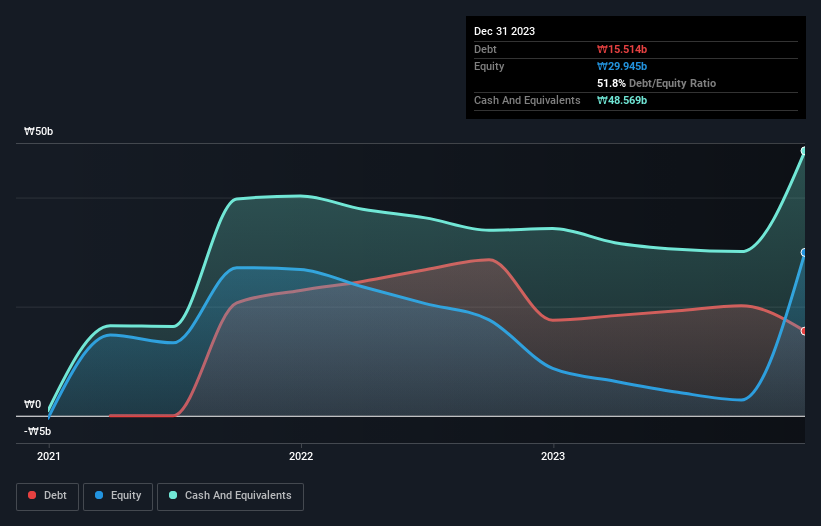Viewport: 821px width, 526px height.
Task: Click the -₩5b y-axis label
Action: point(38,431)
